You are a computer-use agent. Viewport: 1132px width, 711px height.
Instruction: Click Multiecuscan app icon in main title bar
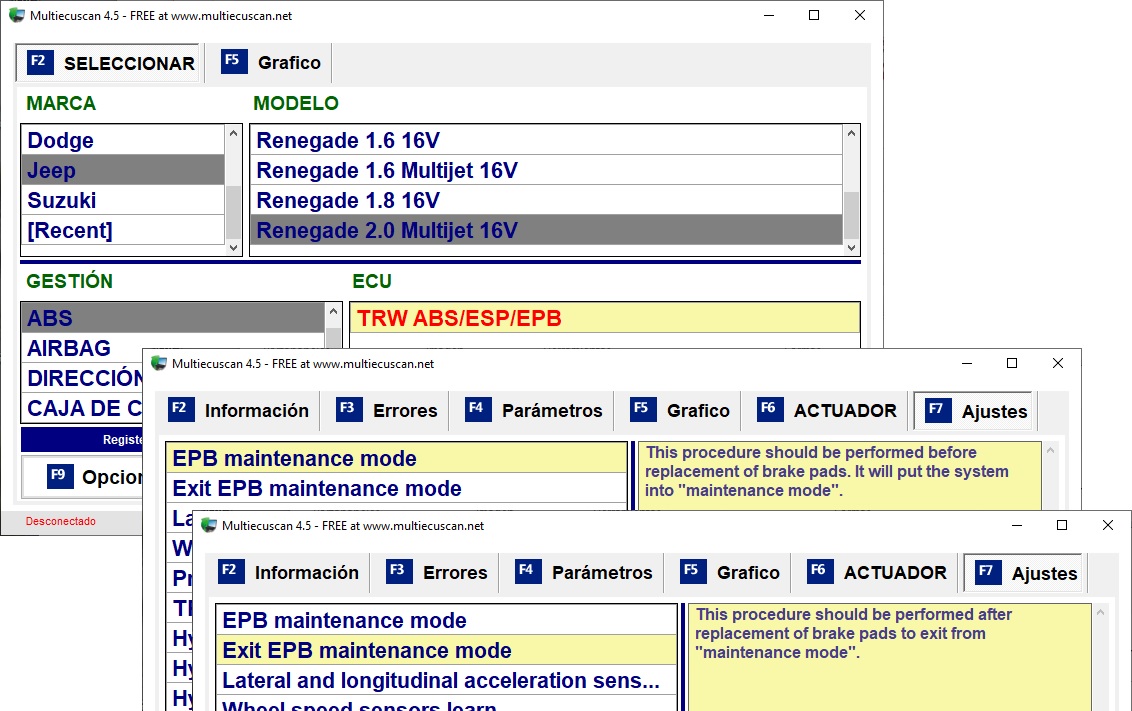click(x=17, y=15)
